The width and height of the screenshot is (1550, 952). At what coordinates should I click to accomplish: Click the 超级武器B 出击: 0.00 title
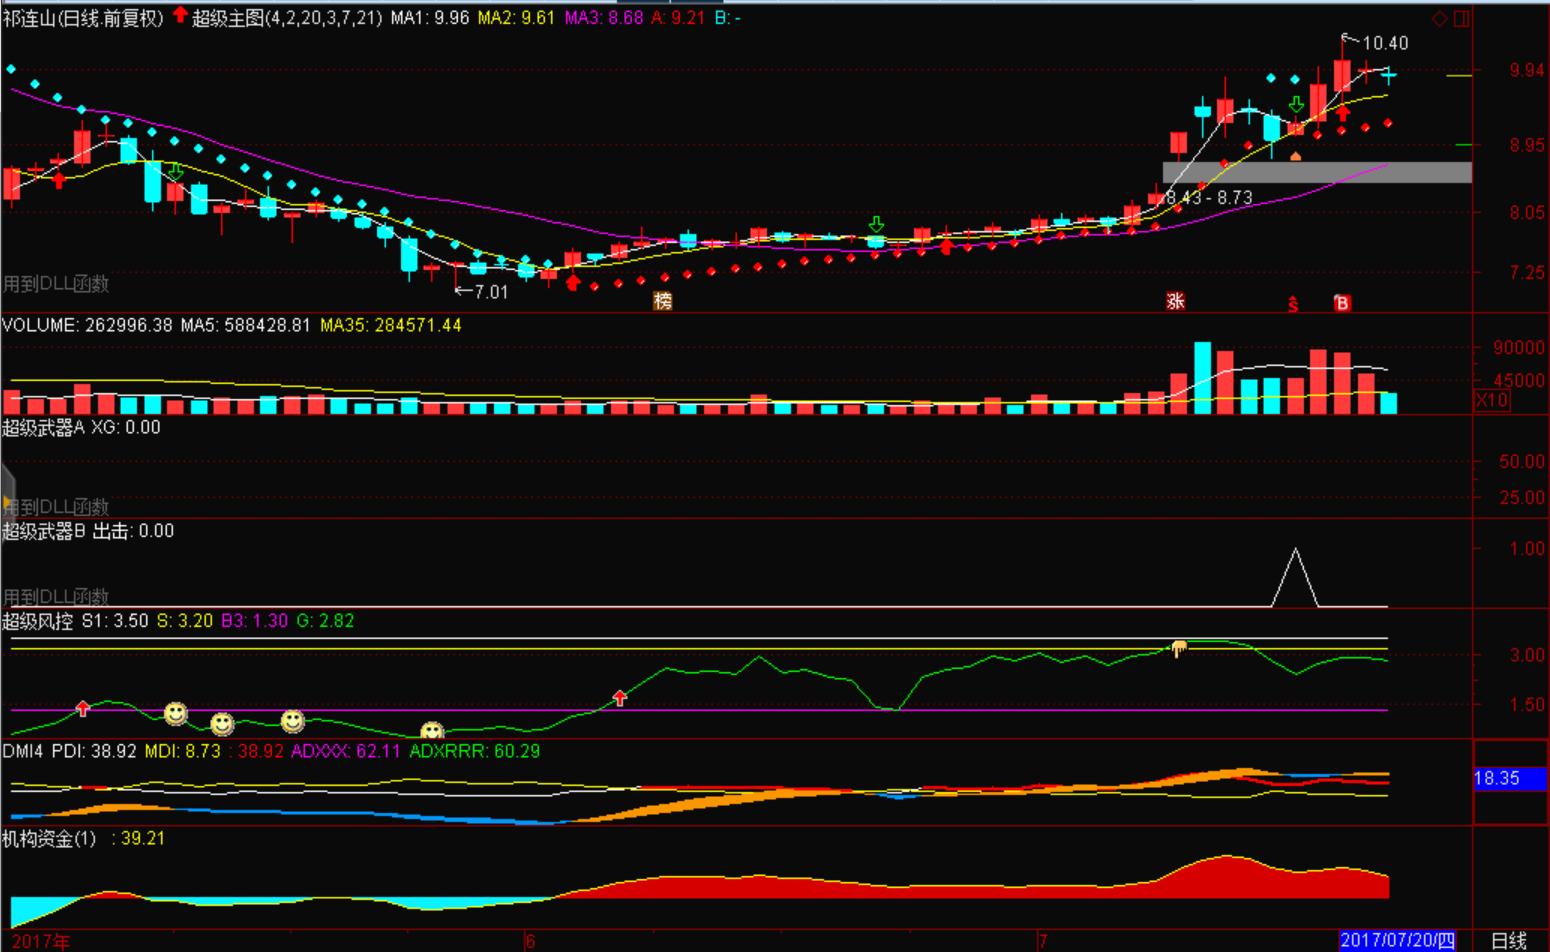tap(88, 531)
